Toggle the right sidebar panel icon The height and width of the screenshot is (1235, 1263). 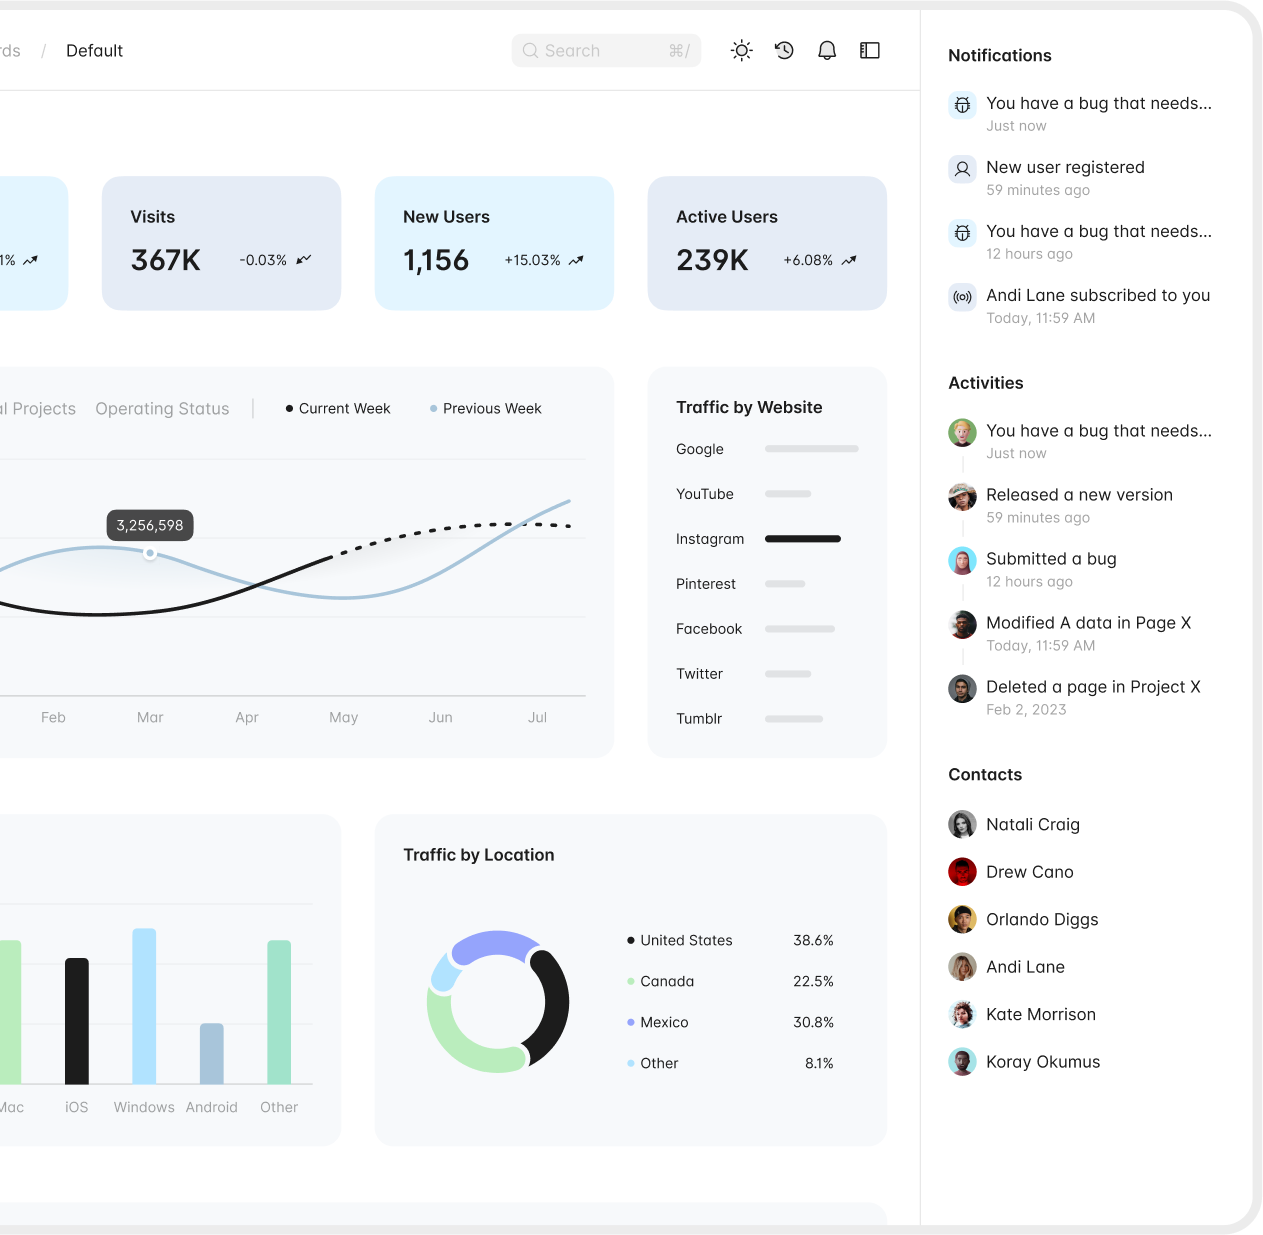coord(870,50)
